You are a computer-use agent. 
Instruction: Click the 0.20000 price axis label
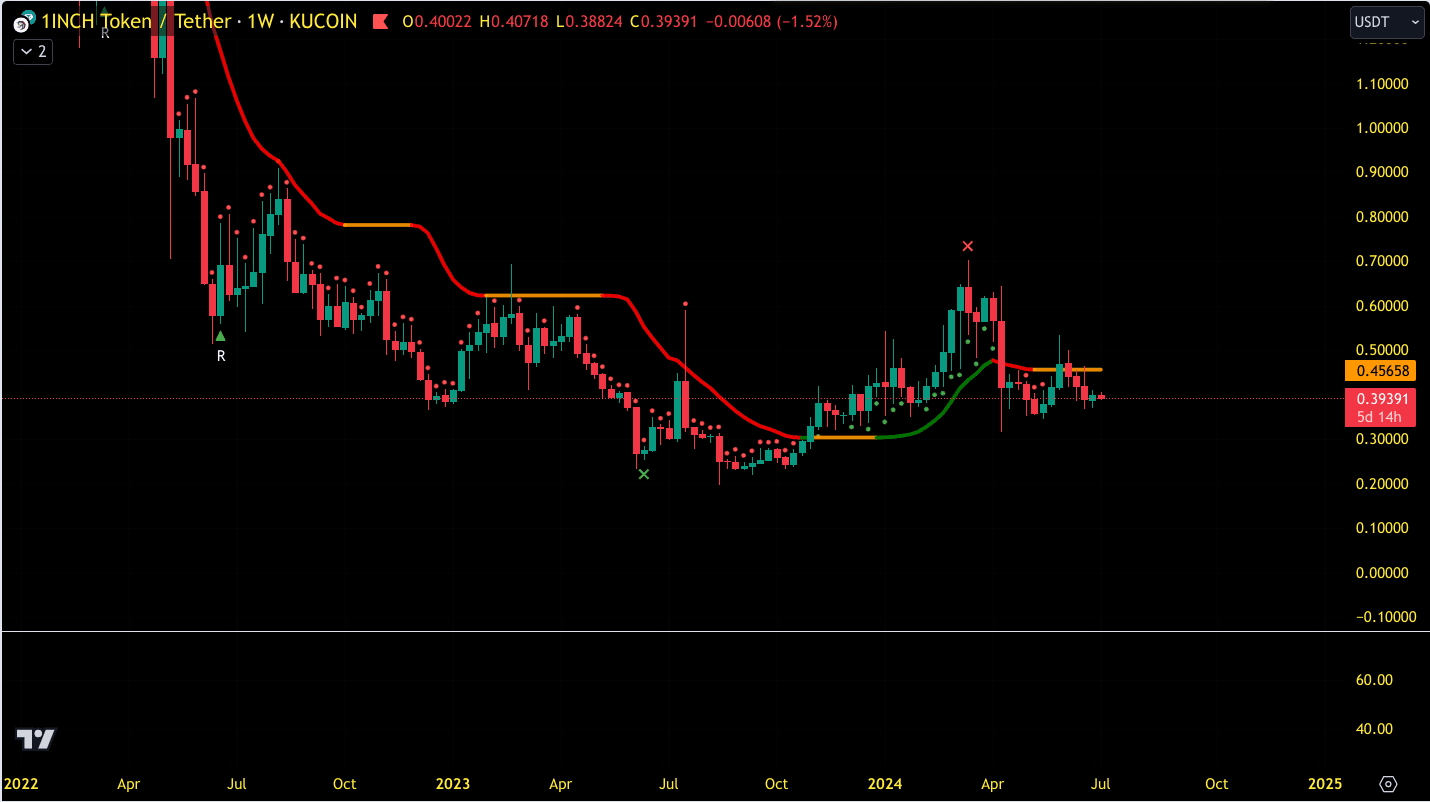coord(1381,484)
